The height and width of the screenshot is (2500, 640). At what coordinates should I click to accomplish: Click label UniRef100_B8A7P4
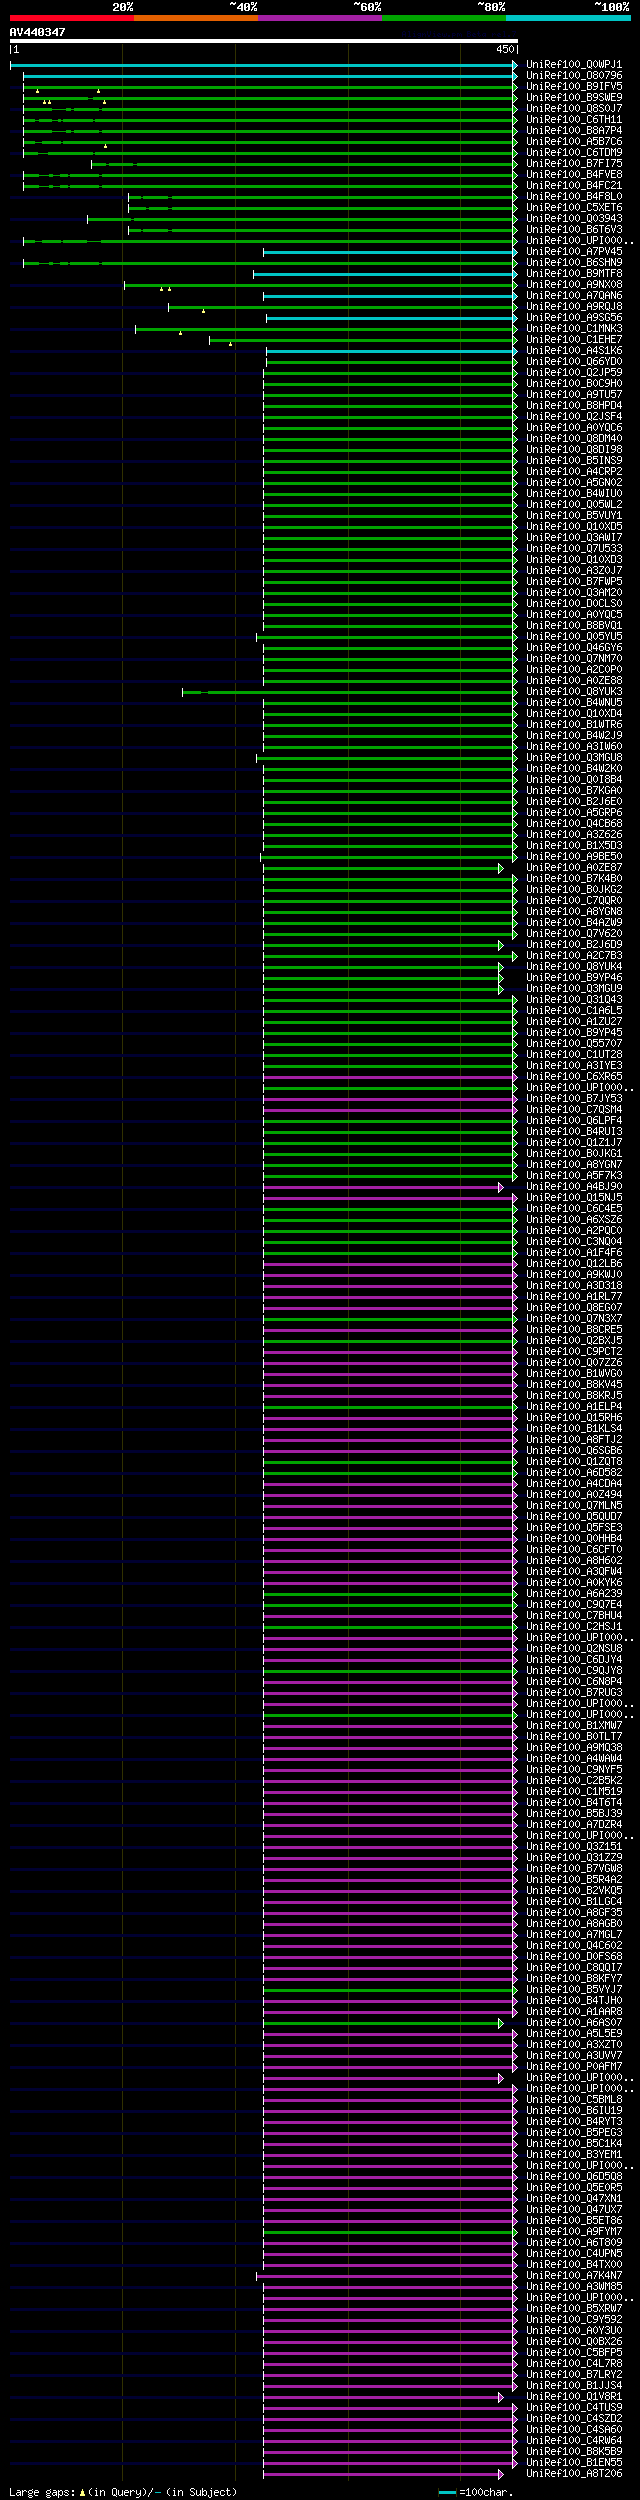point(574,131)
